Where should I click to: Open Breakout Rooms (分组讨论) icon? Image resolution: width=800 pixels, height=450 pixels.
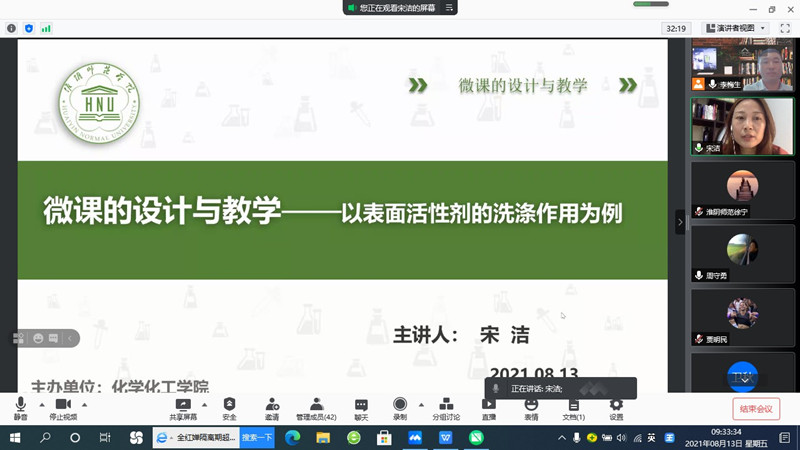(446, 406)
